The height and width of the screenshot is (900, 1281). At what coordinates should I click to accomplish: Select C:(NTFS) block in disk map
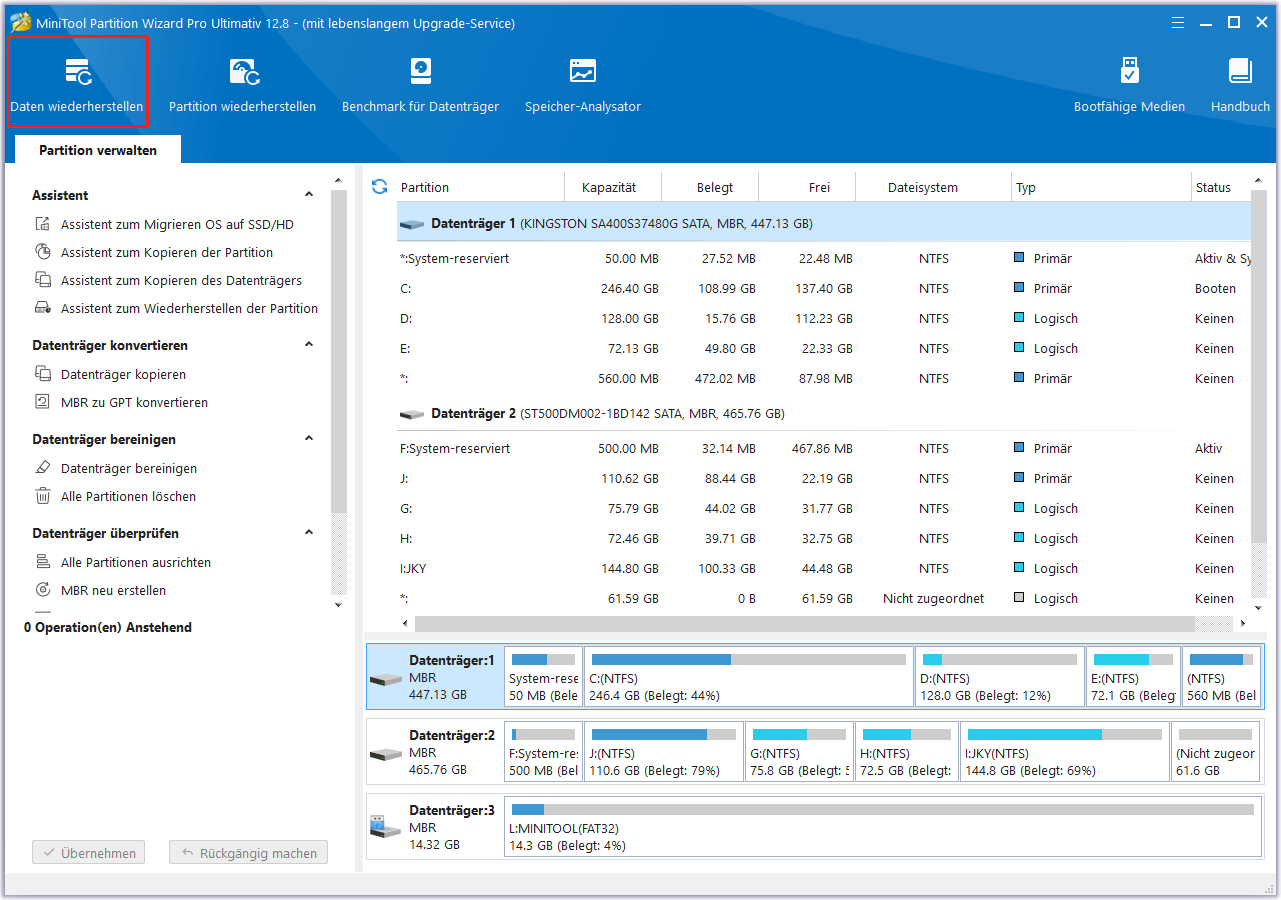point(748,677)
